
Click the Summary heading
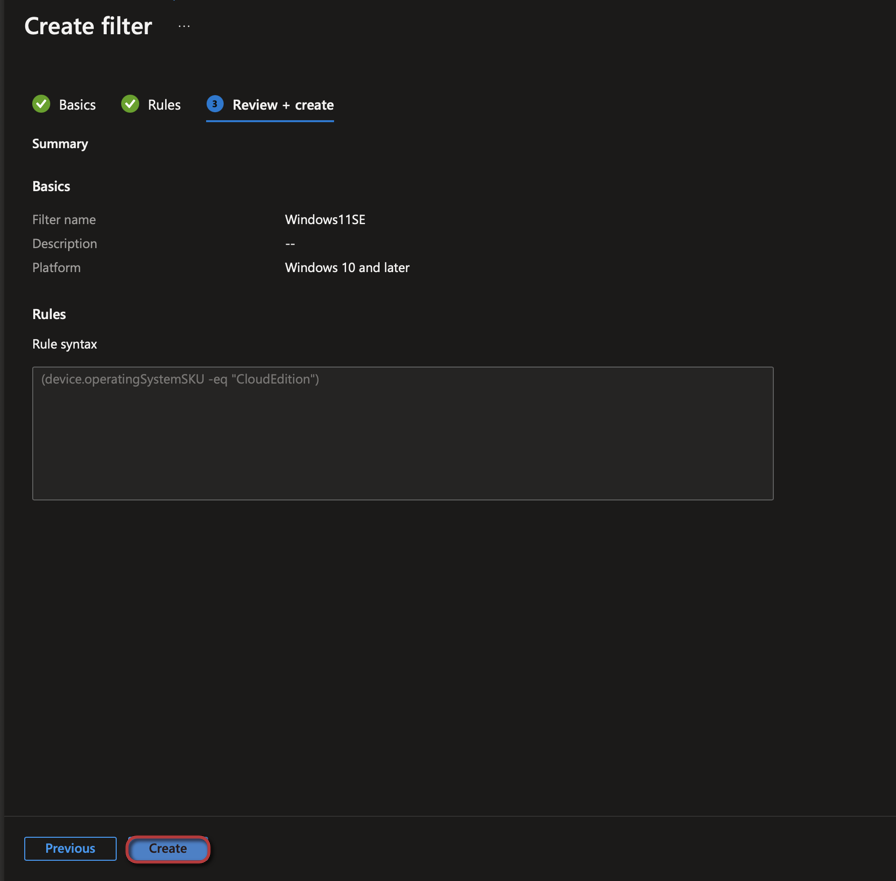pos(60,144)
